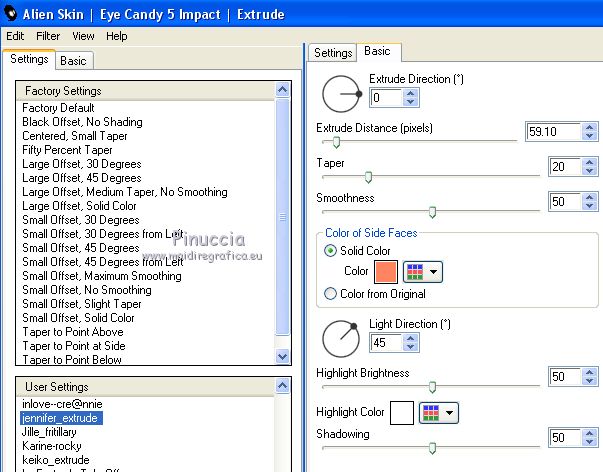Decrease Highlight Brightness with down arrow
603x472 pixels.
pyautogui.click(x=590, y=380)
